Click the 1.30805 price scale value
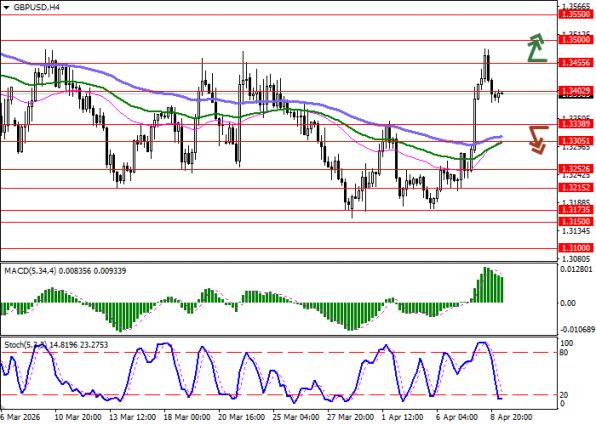This screenshot has width=596, height=425. click(x=576, y=259)
